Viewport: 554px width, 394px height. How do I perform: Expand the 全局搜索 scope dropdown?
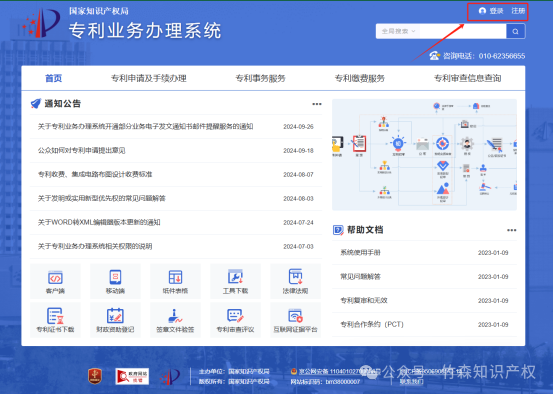click(x=398, y=31)
